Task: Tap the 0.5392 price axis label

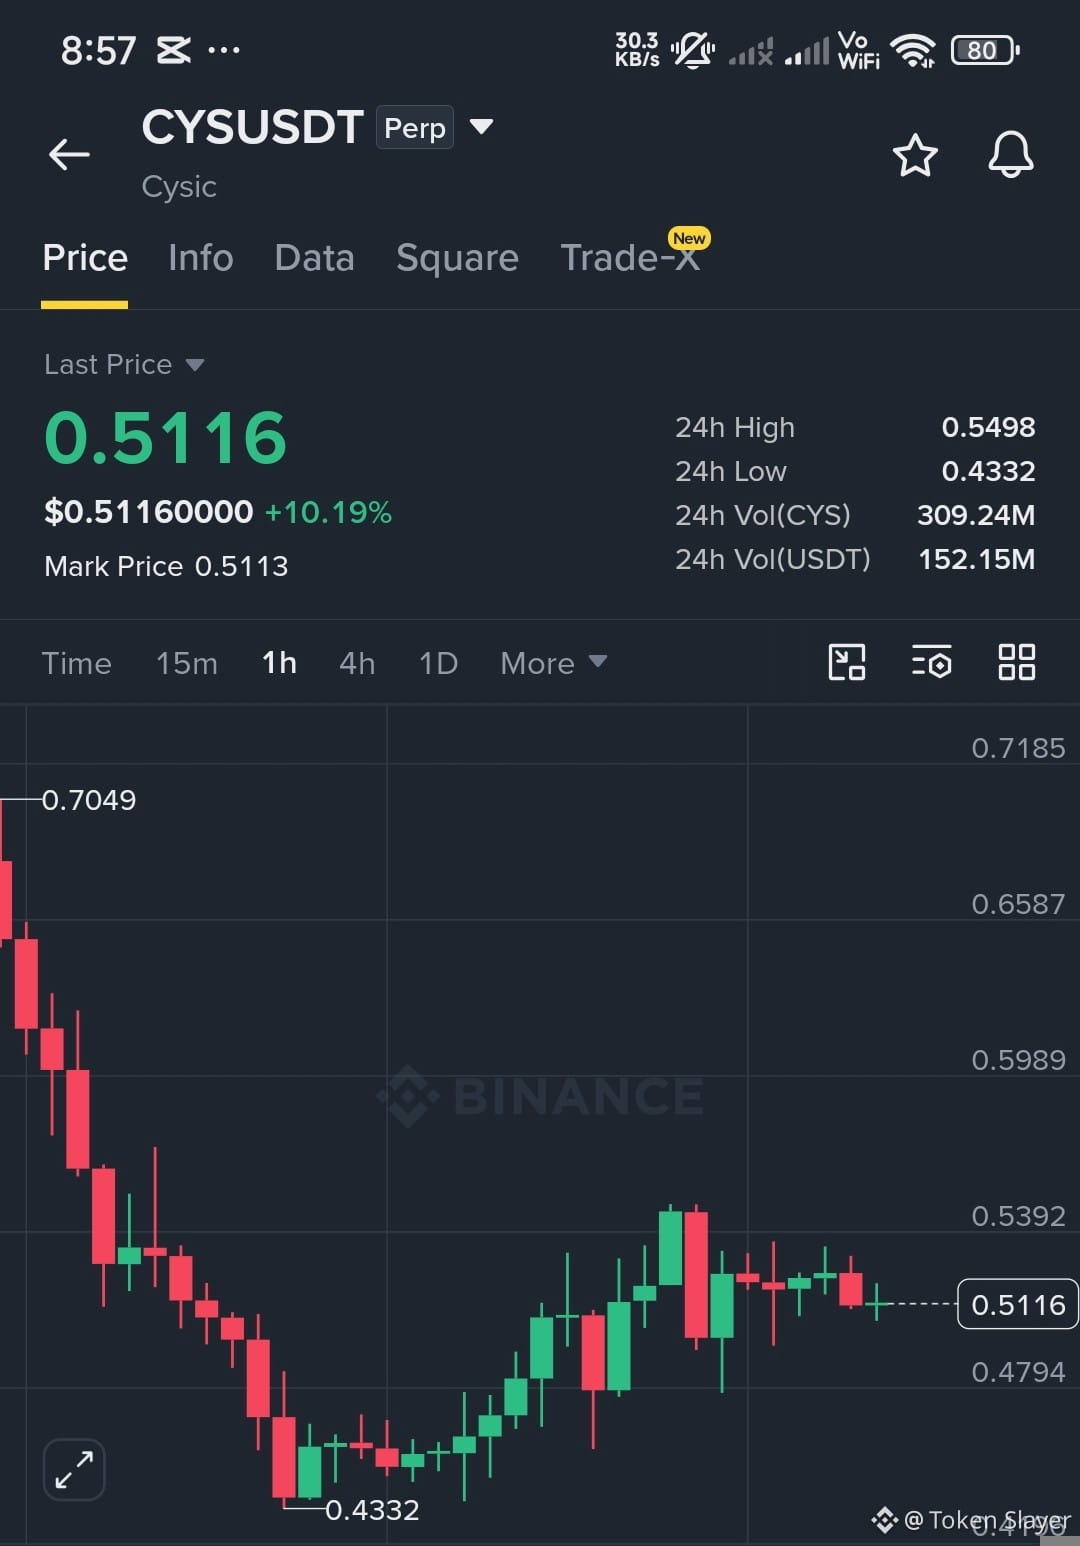Action: pos(1018,1216)
